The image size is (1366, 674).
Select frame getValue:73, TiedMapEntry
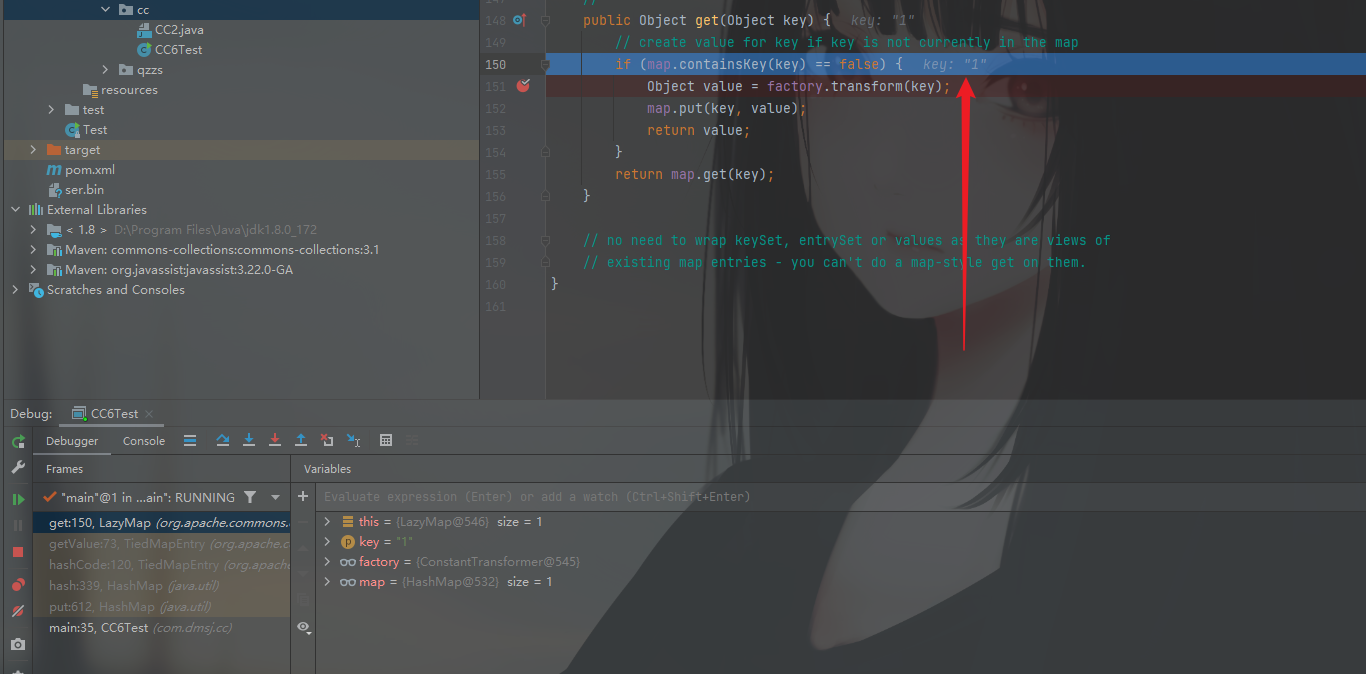pyautogui.click(x=162, y=544)
